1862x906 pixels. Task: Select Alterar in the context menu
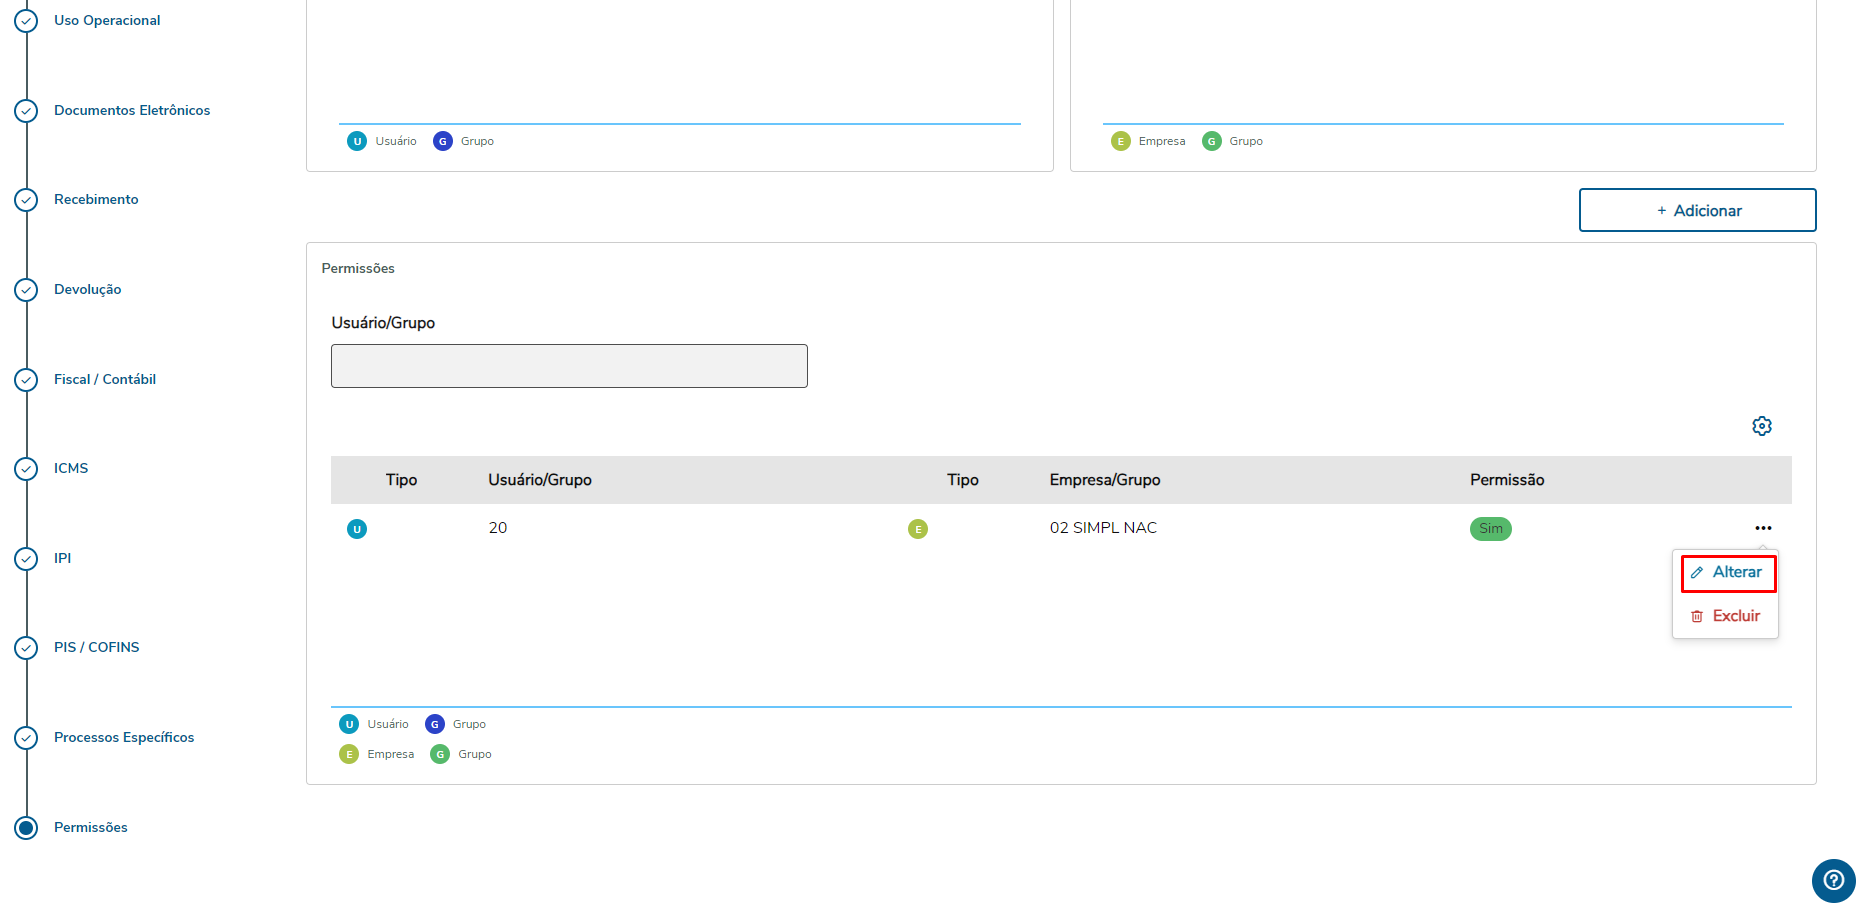(x=1728, y=573)
